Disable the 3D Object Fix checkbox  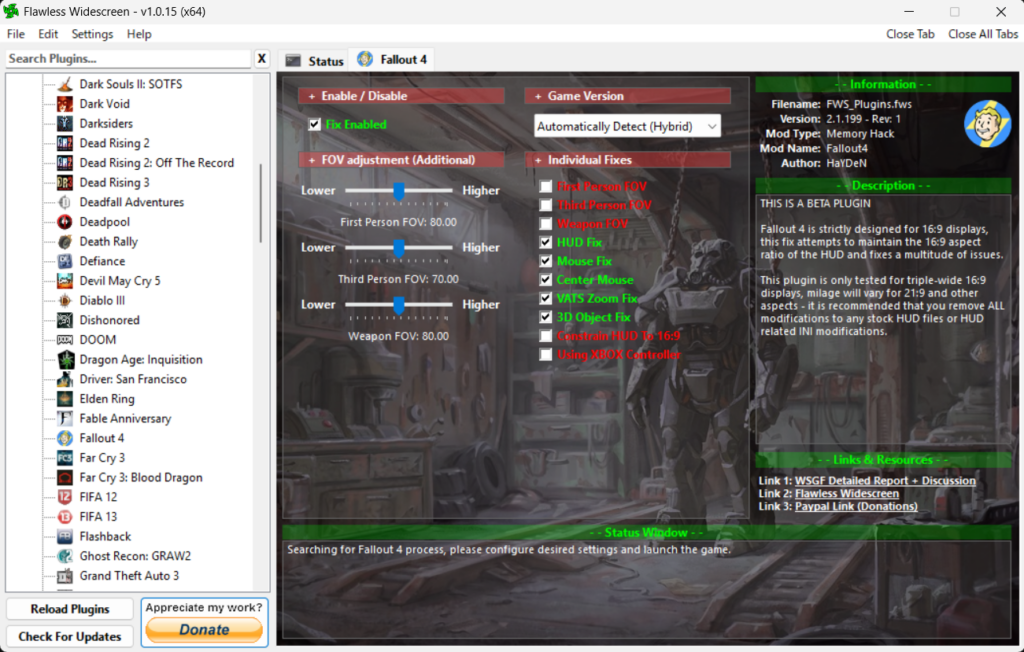point(546,318)
